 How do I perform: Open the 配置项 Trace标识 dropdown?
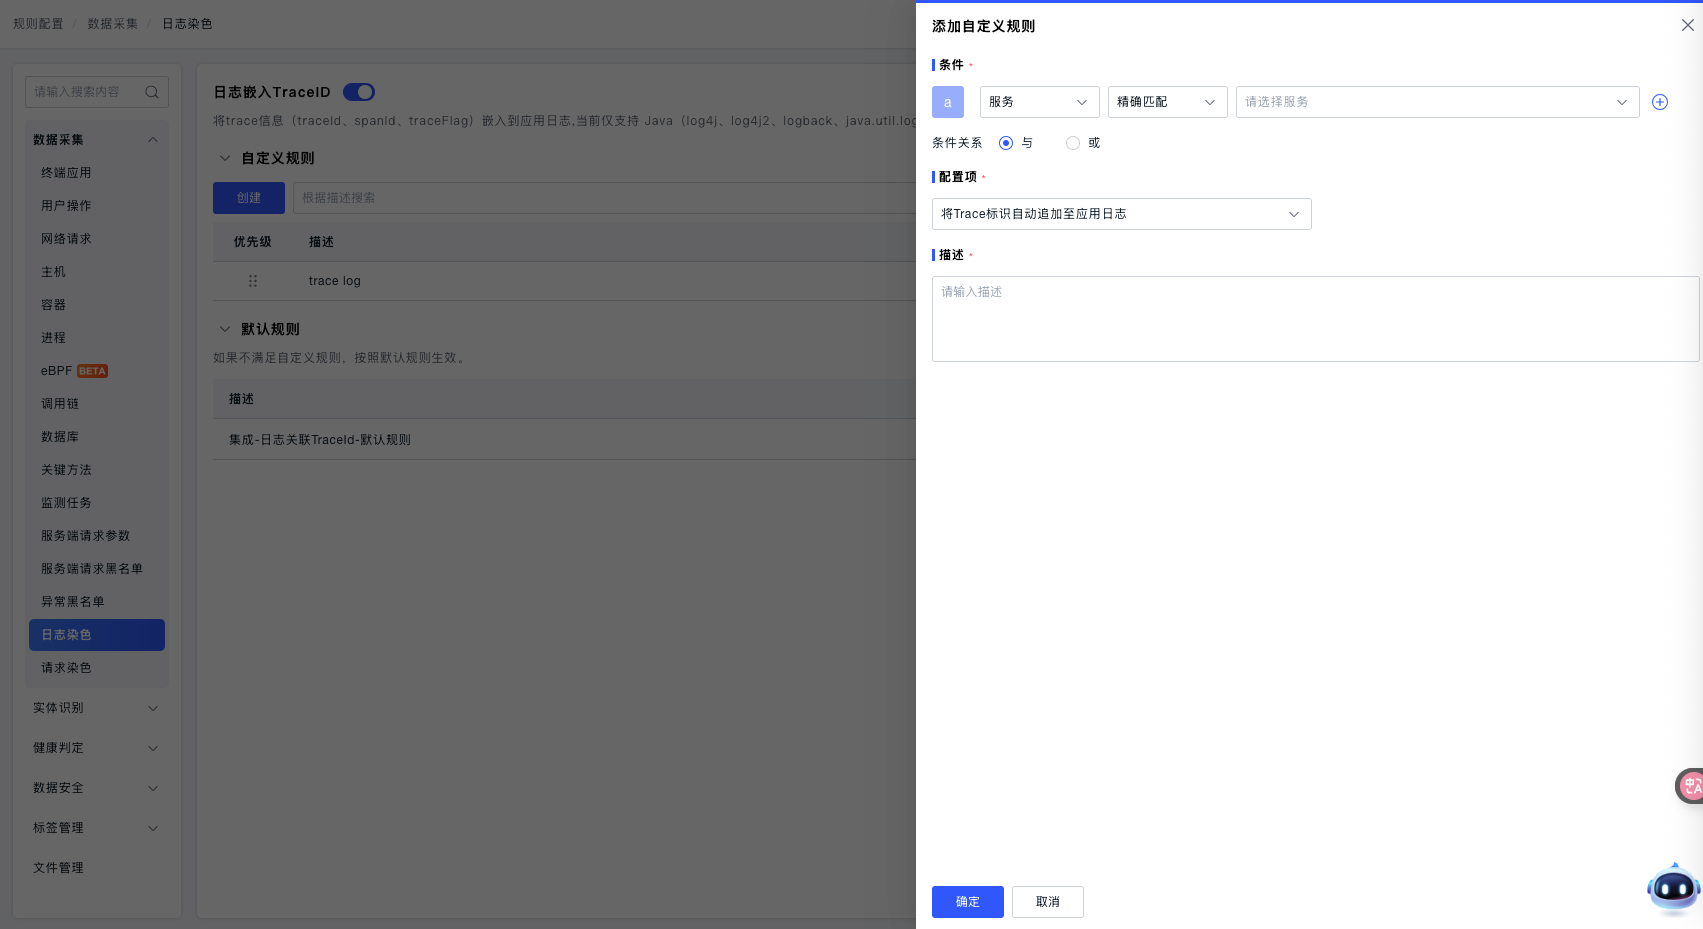1121,214
